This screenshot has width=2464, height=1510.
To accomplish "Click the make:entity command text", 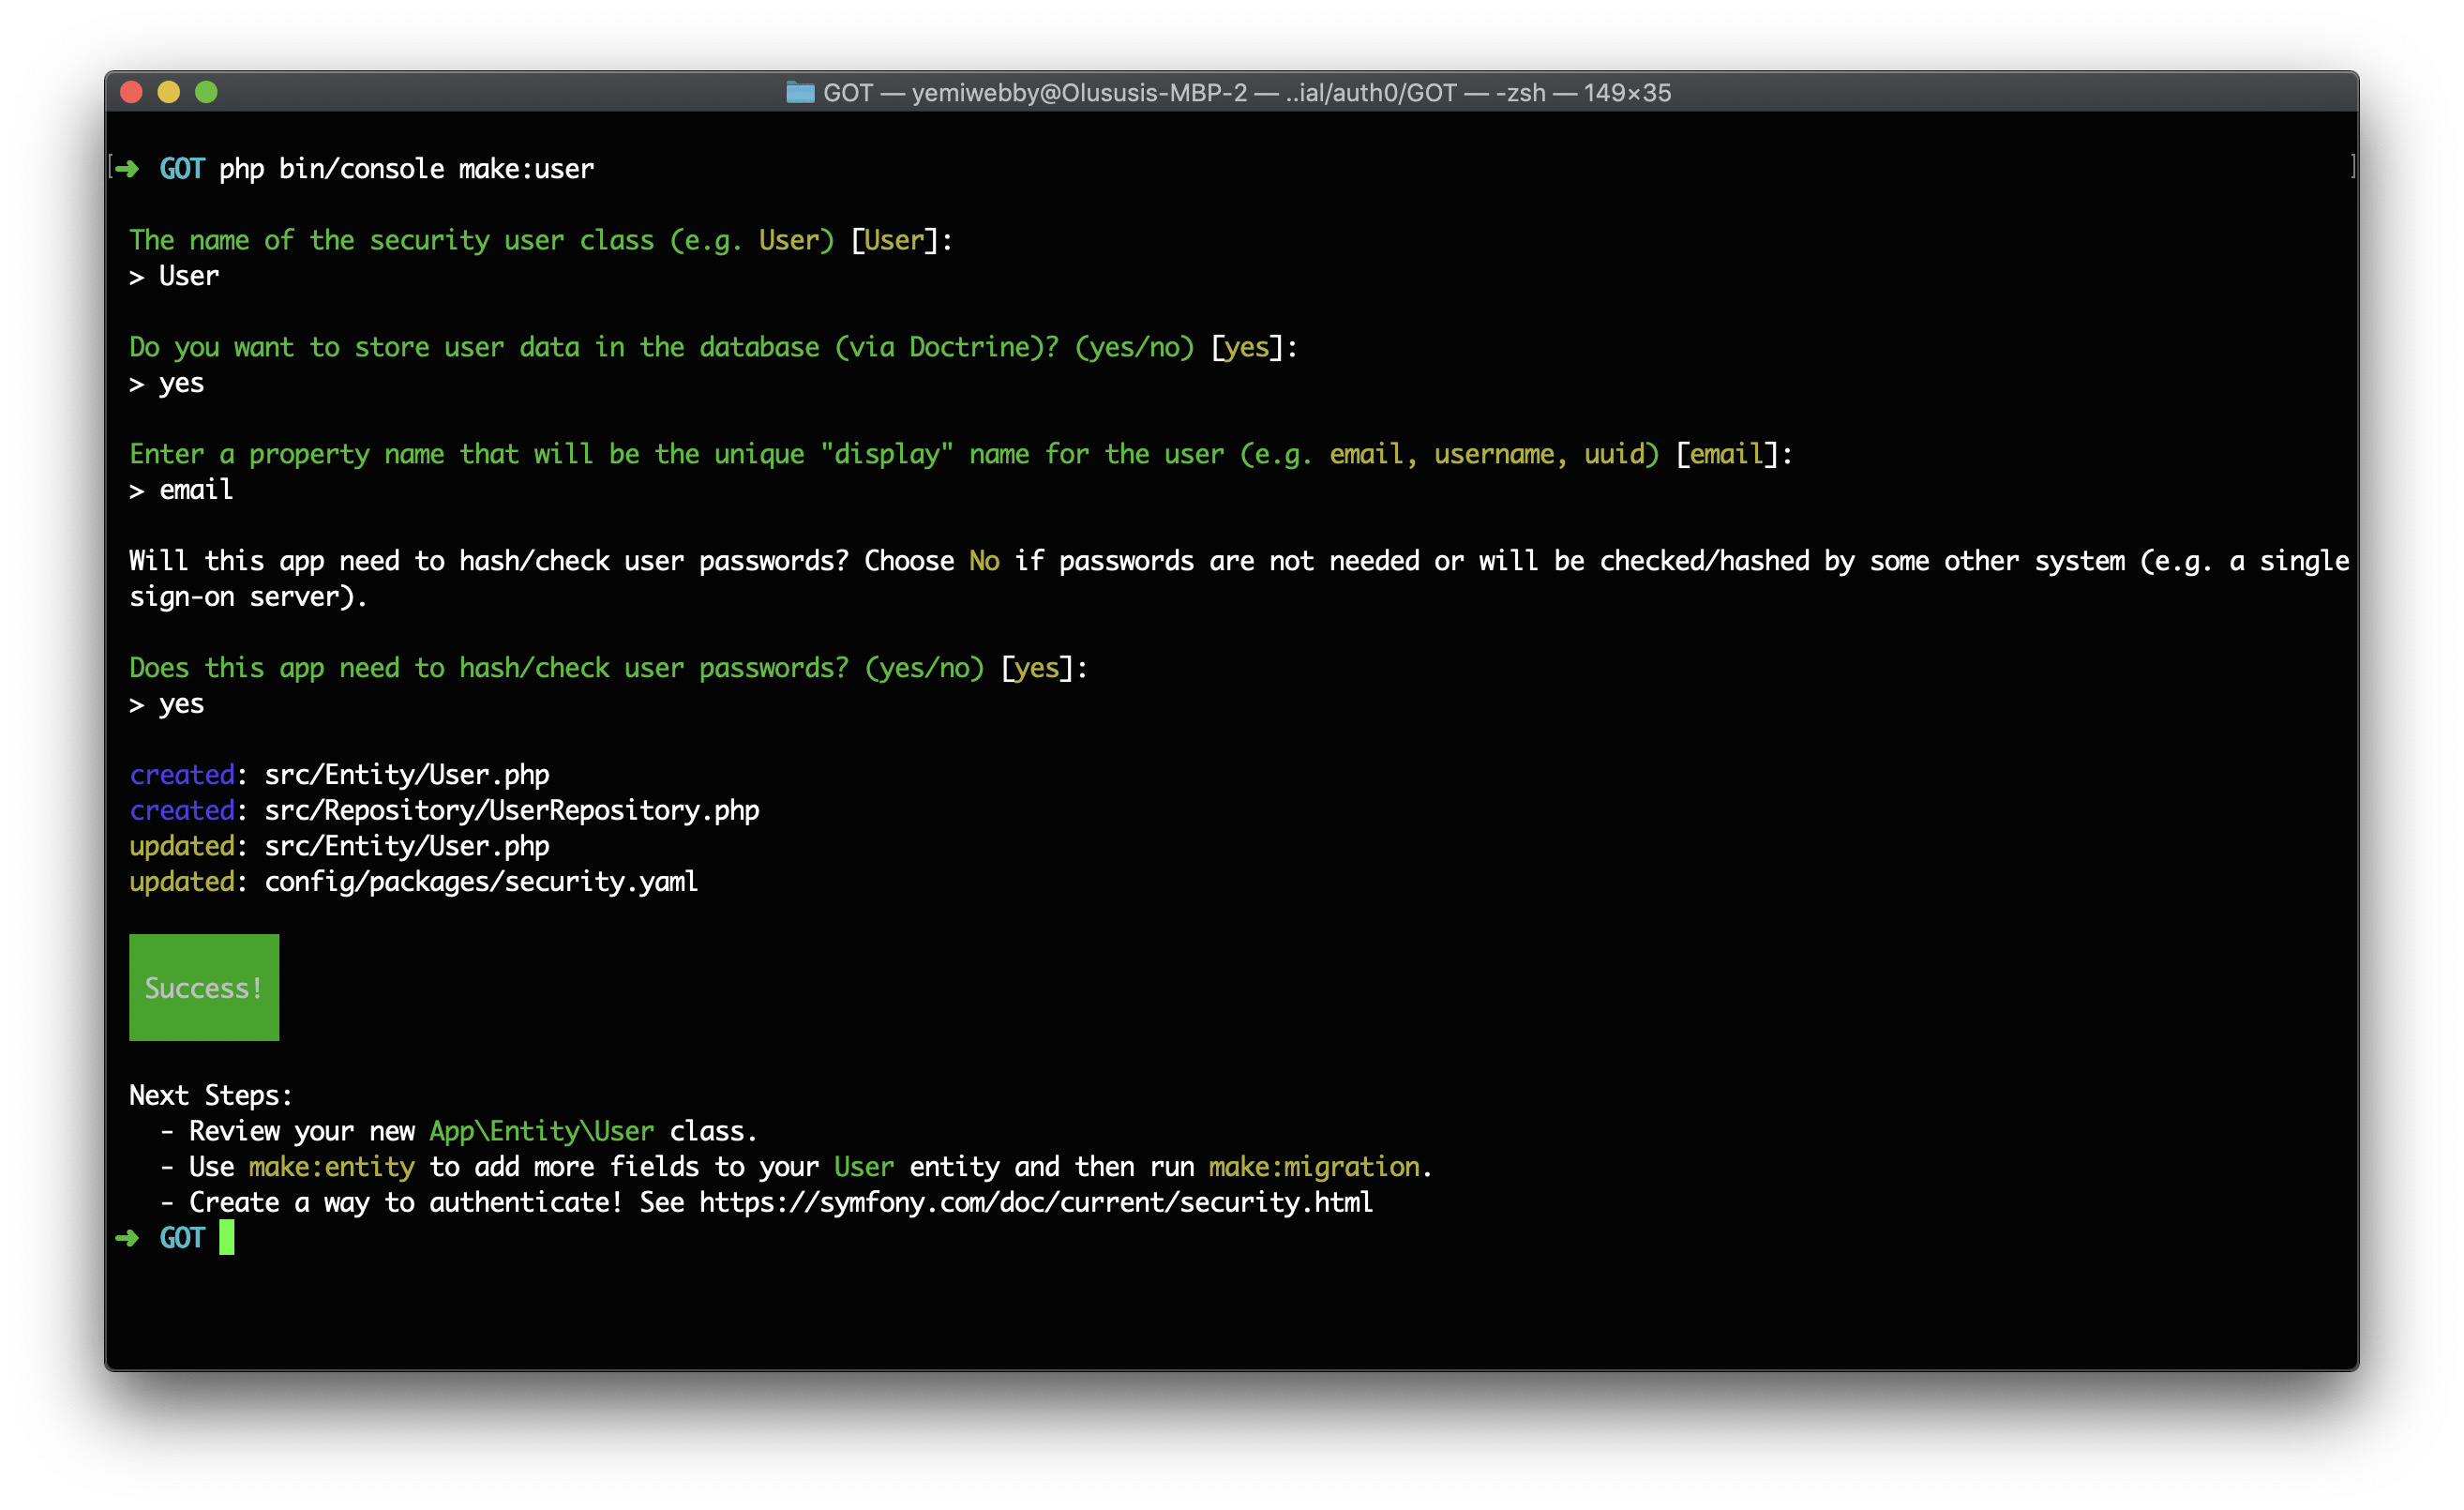I will (331, 1167).
